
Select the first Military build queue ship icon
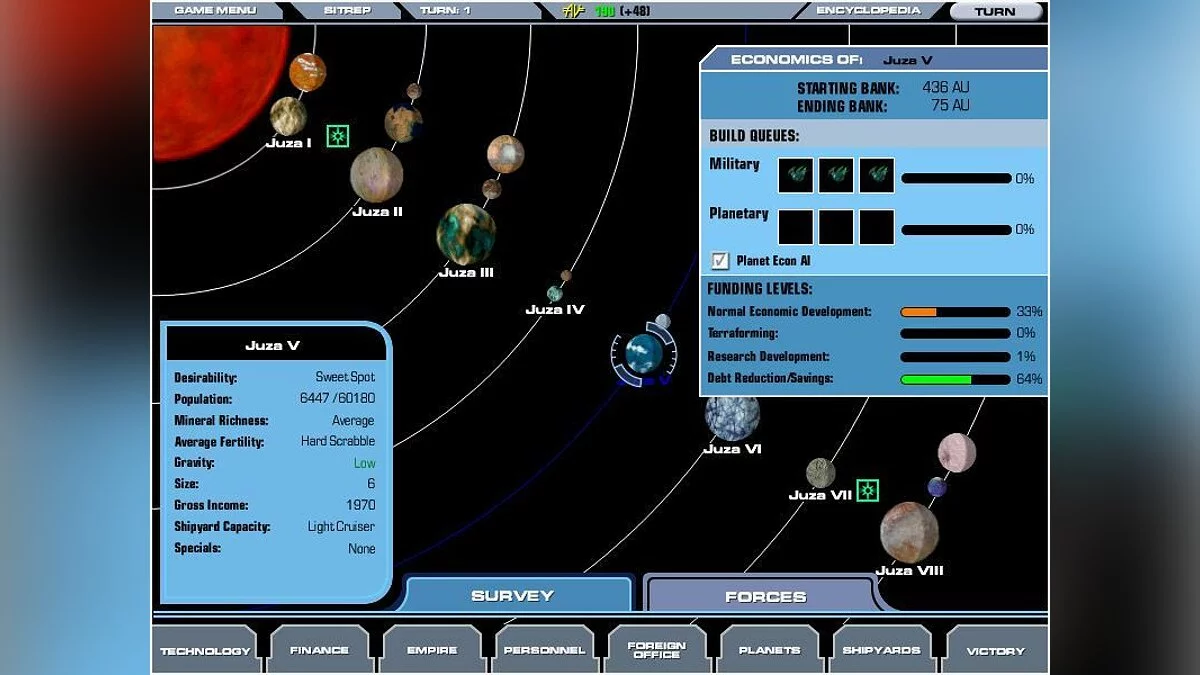[796, 175]
